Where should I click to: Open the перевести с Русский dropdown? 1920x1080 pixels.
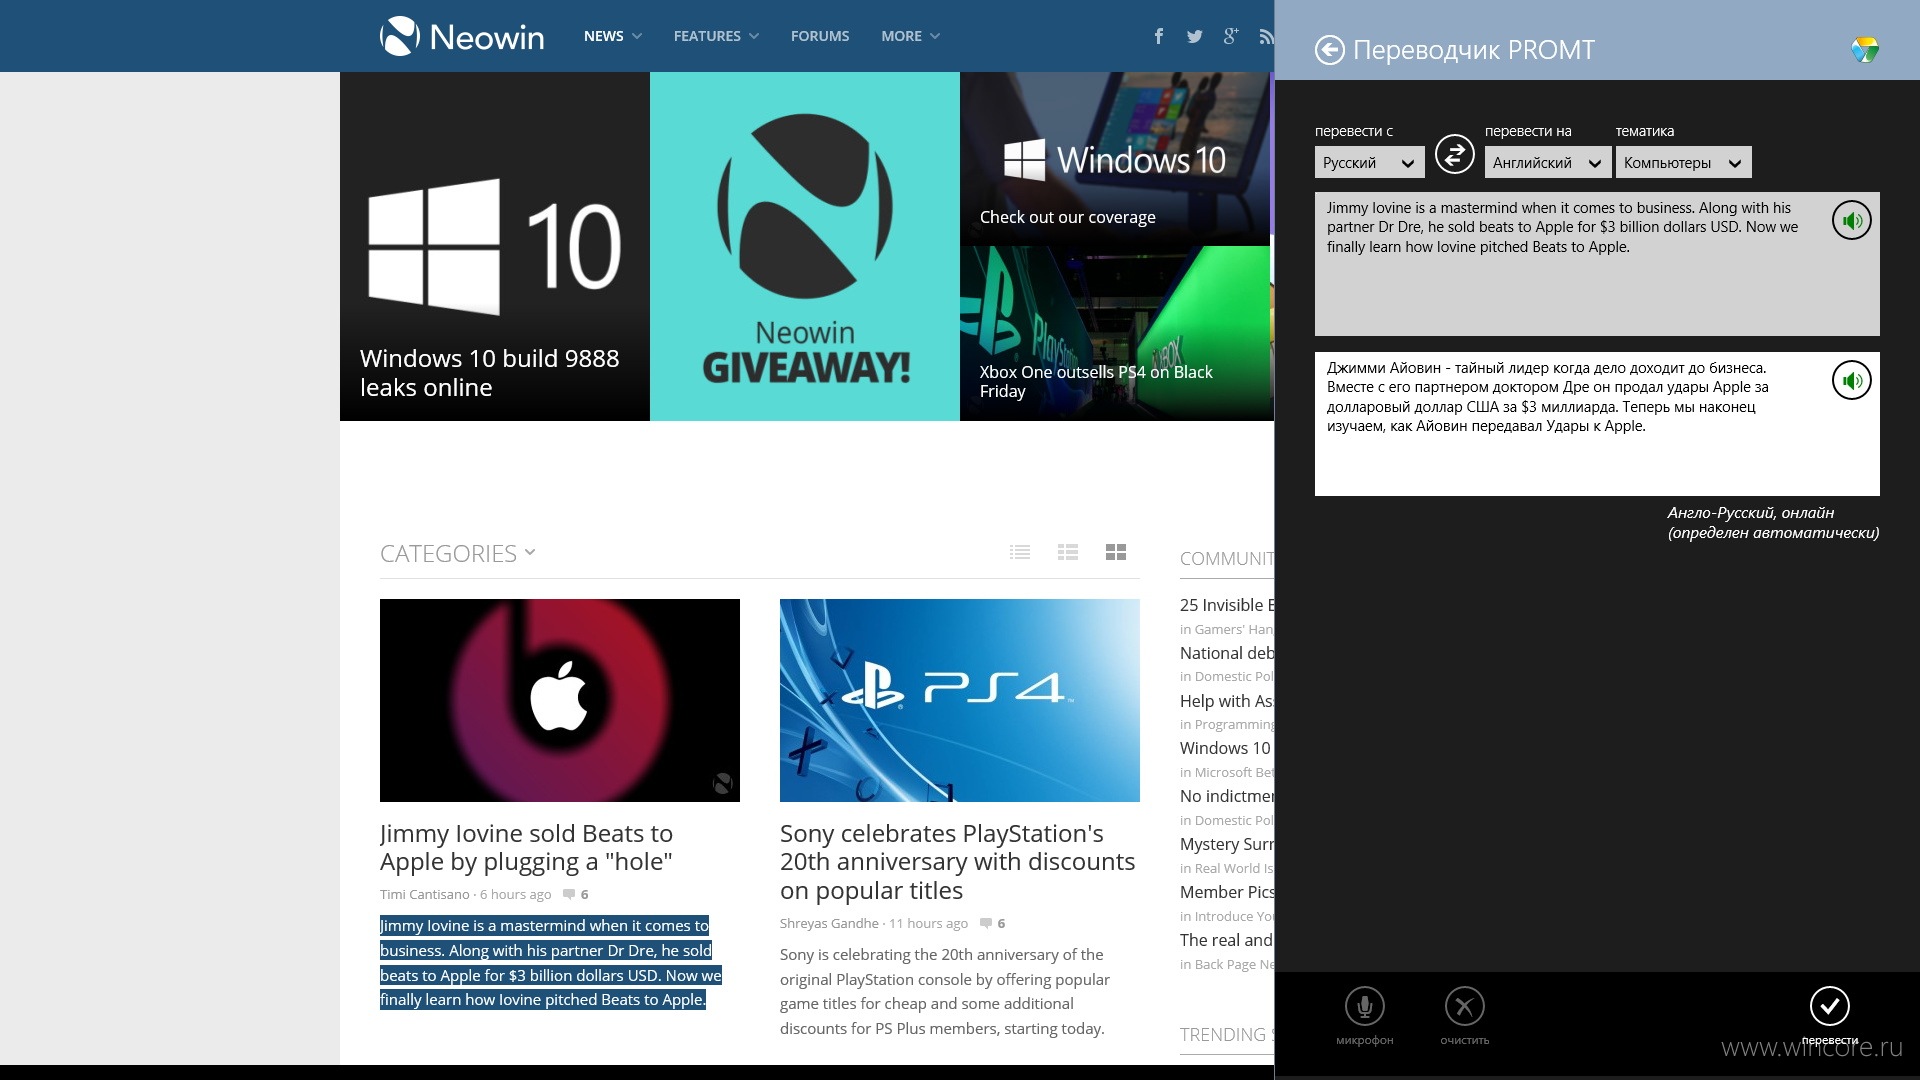(x=1369, y=162)
